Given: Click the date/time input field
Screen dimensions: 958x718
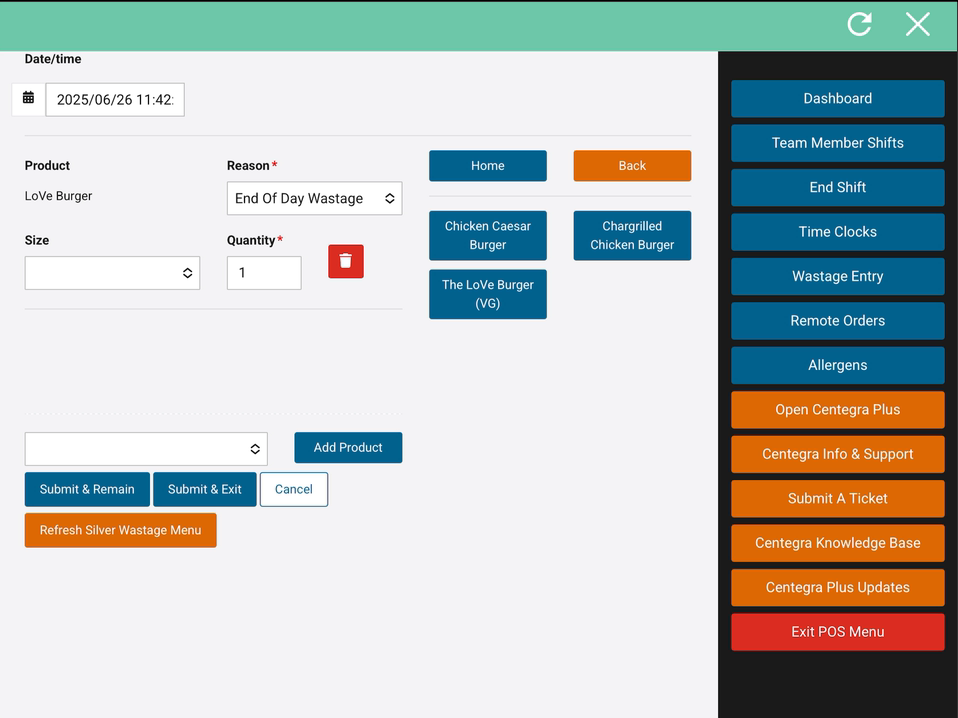Looking at the screenshot, I should tap(115, 100).
